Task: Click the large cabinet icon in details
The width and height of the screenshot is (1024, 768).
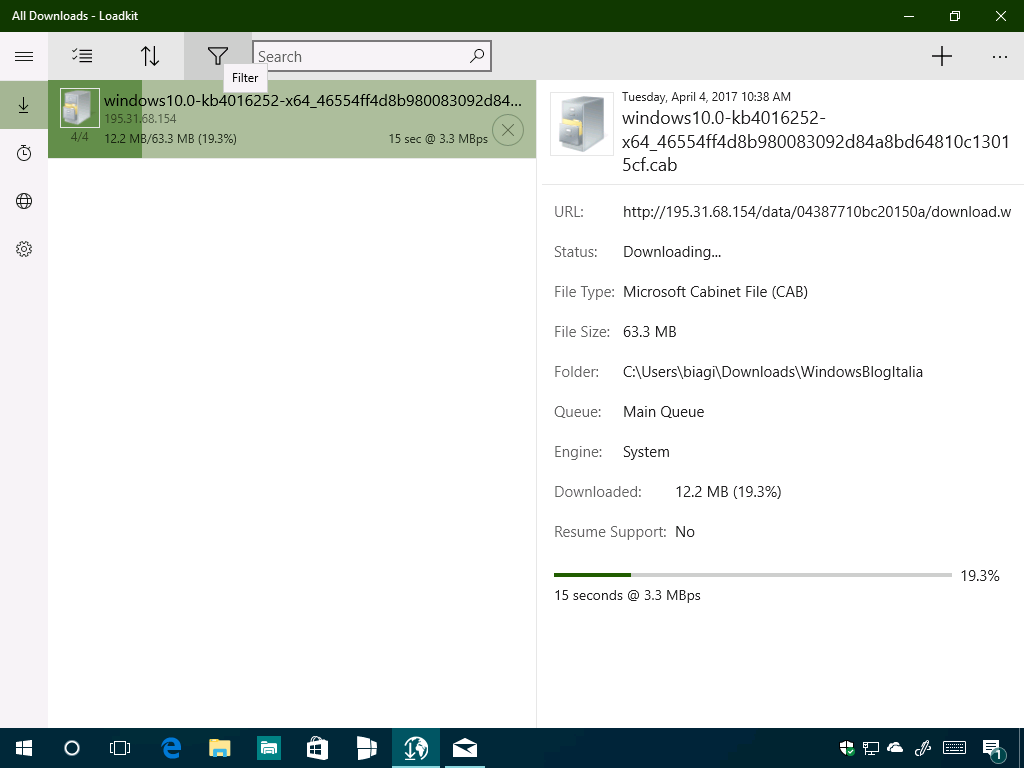Action: click(582, 124)
